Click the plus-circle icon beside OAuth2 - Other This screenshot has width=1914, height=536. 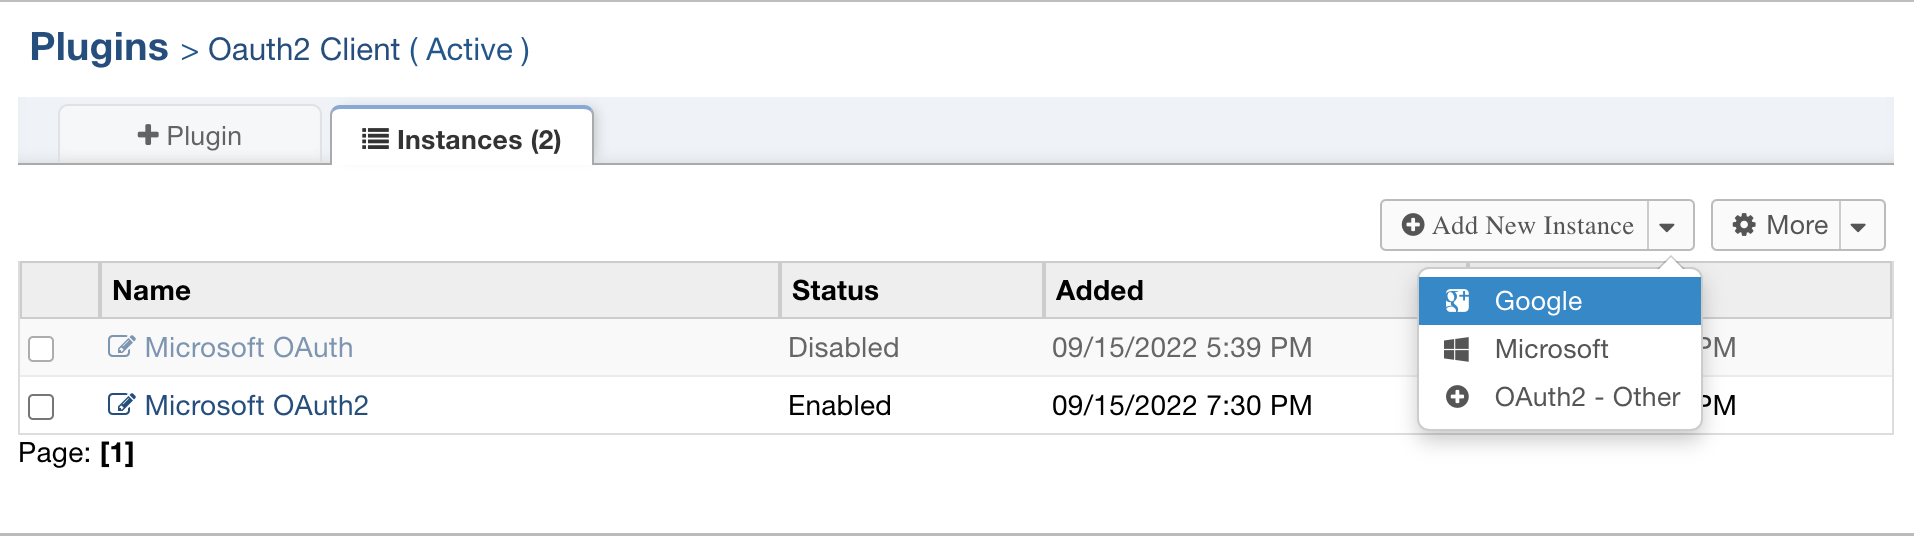click(1457, 397)
